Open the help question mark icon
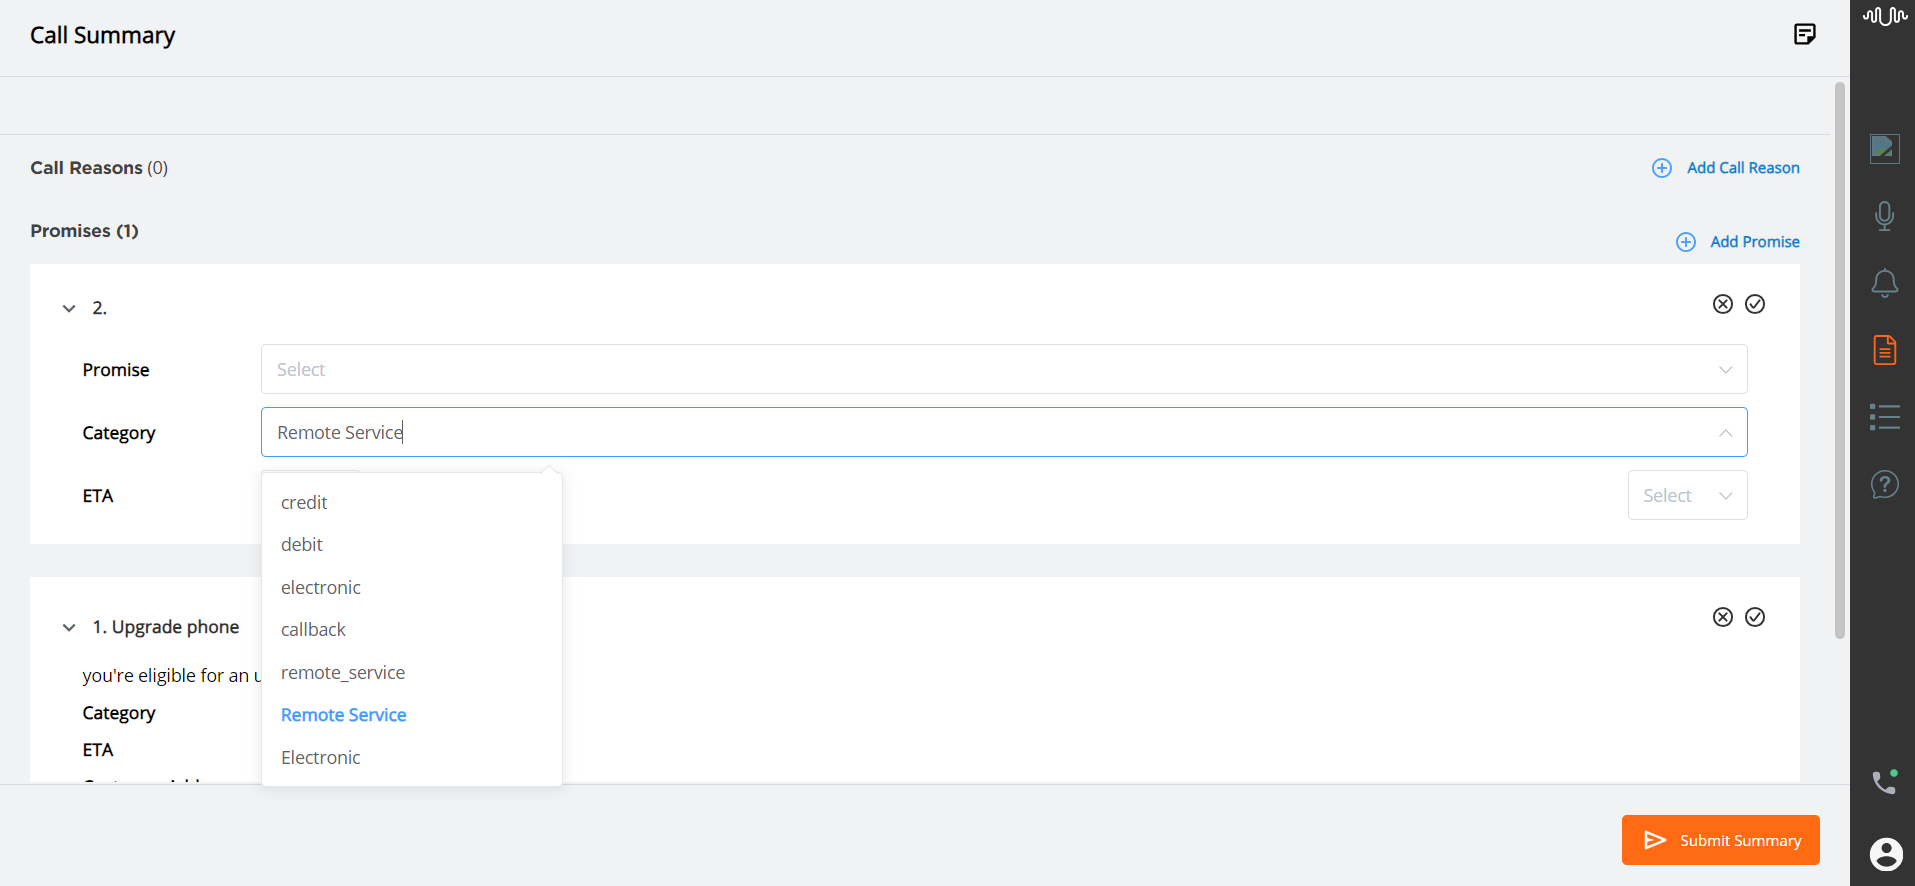The image size is (1915, 886). [x=1884, y=485]
